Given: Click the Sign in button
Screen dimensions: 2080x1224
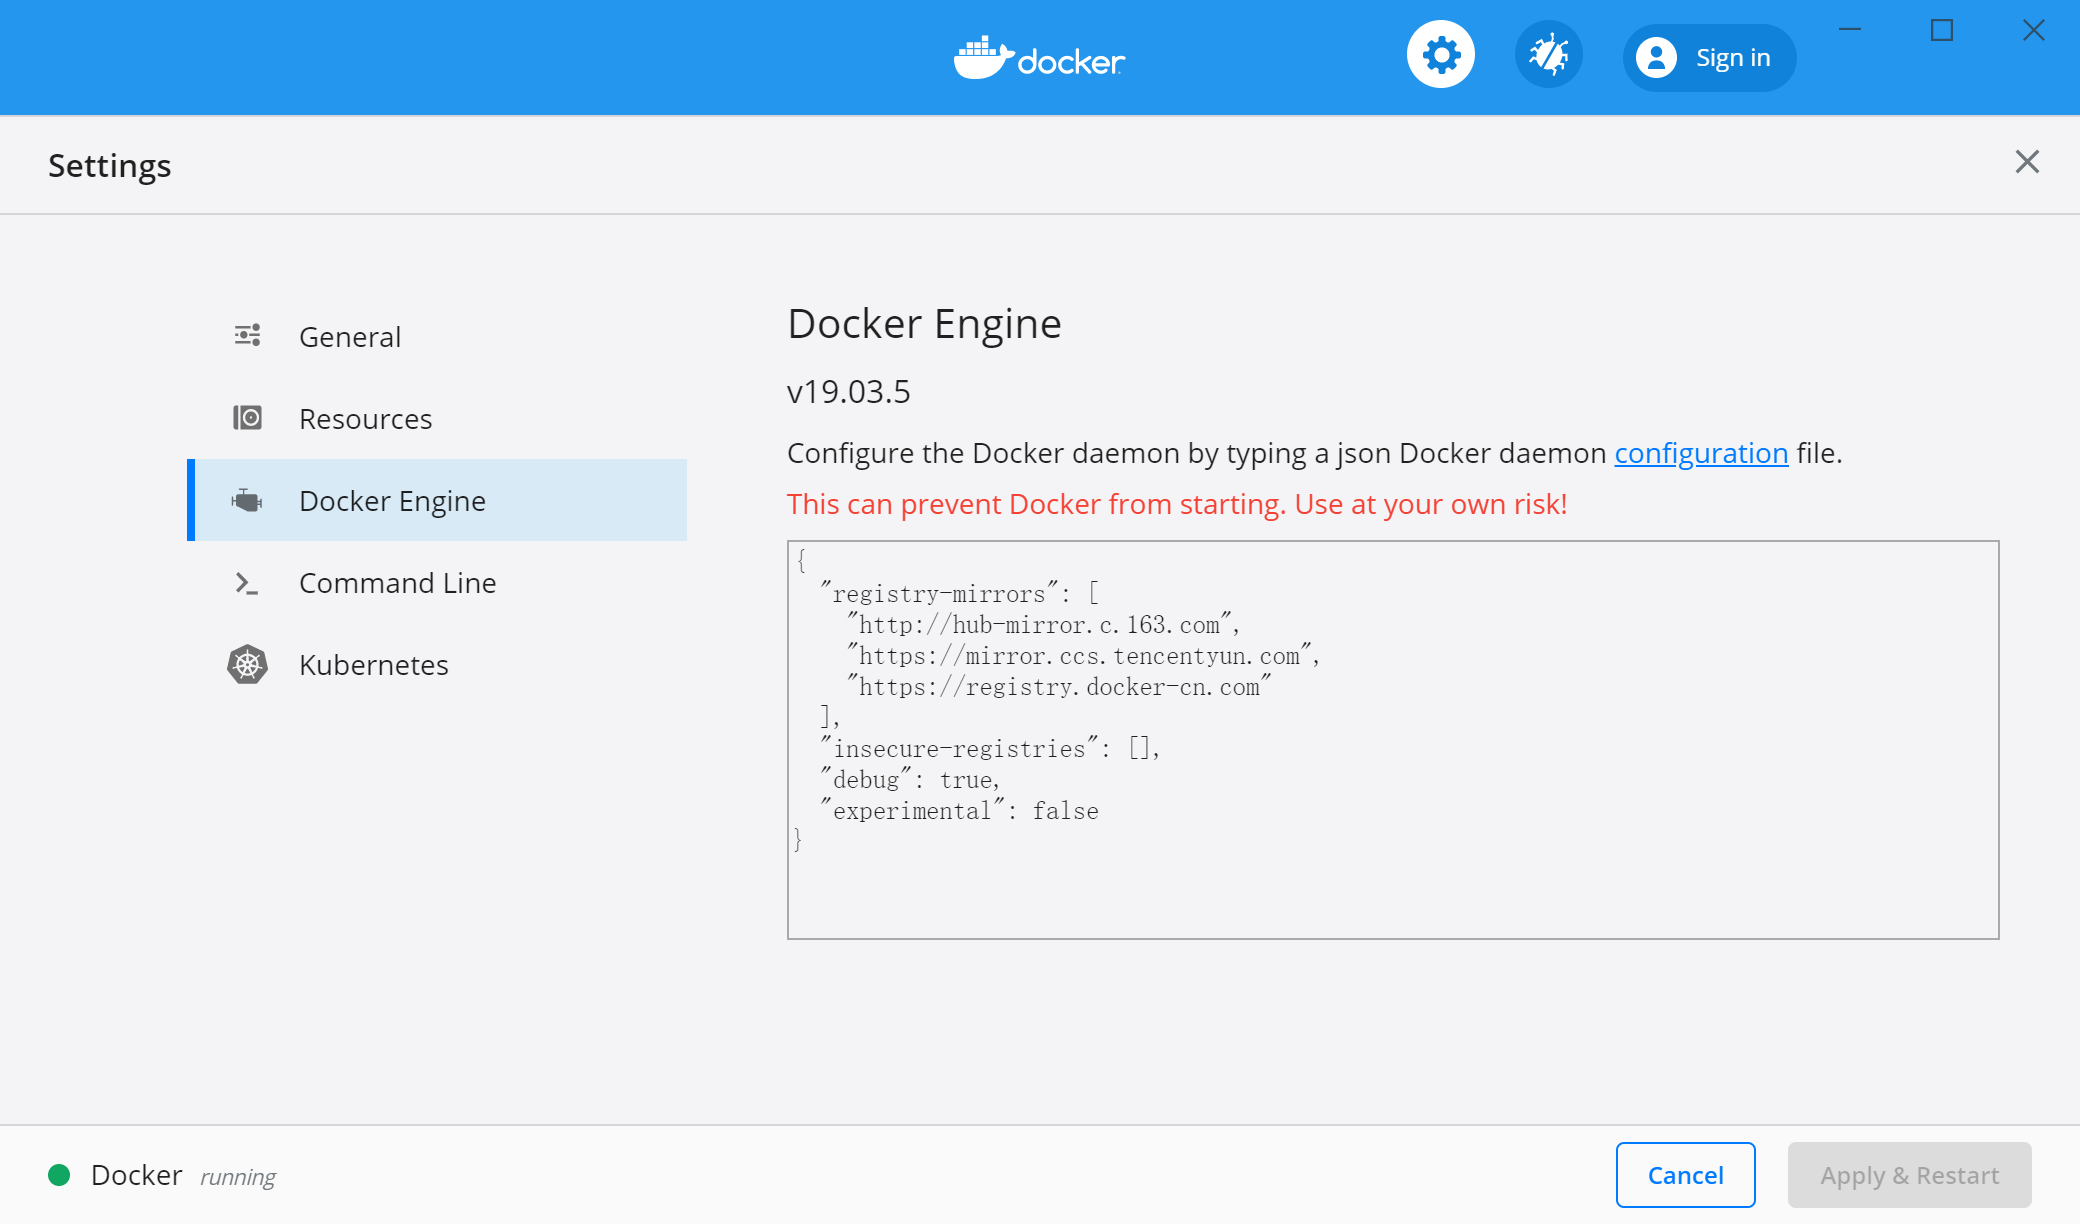Looking at the screenshot, I should click(1709, 58).
